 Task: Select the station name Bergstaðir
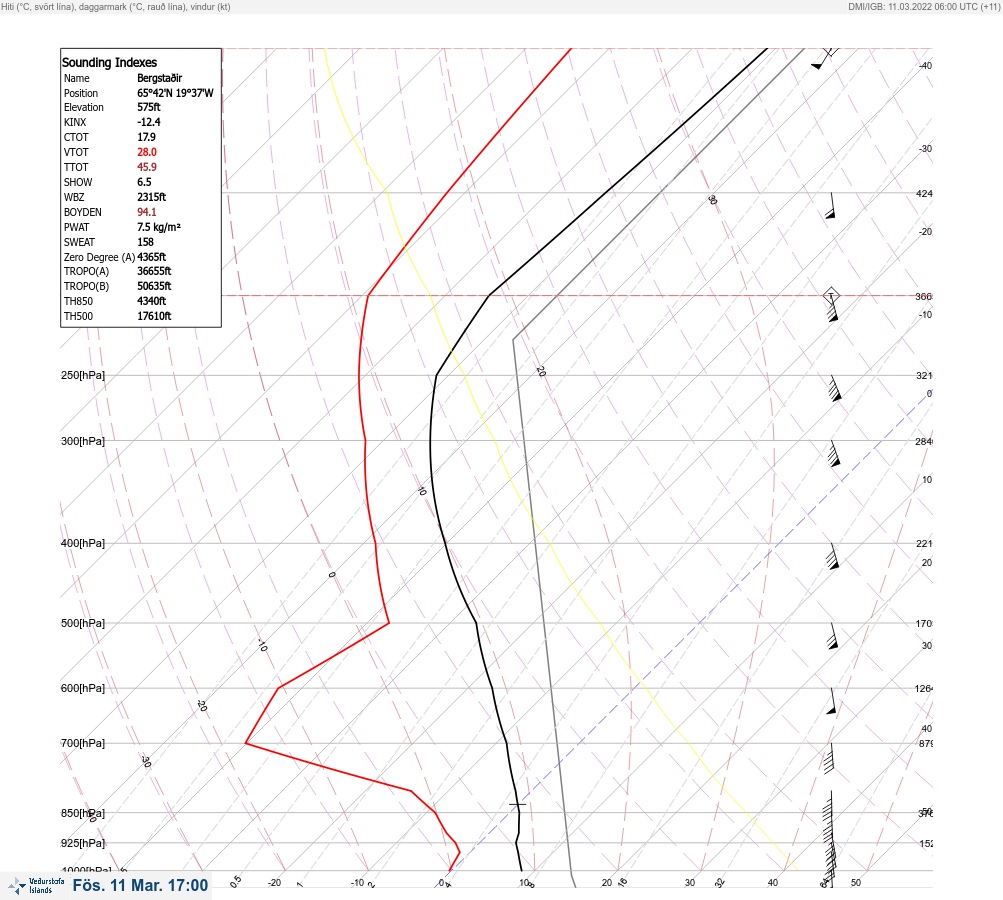click(x=160, y=78)
